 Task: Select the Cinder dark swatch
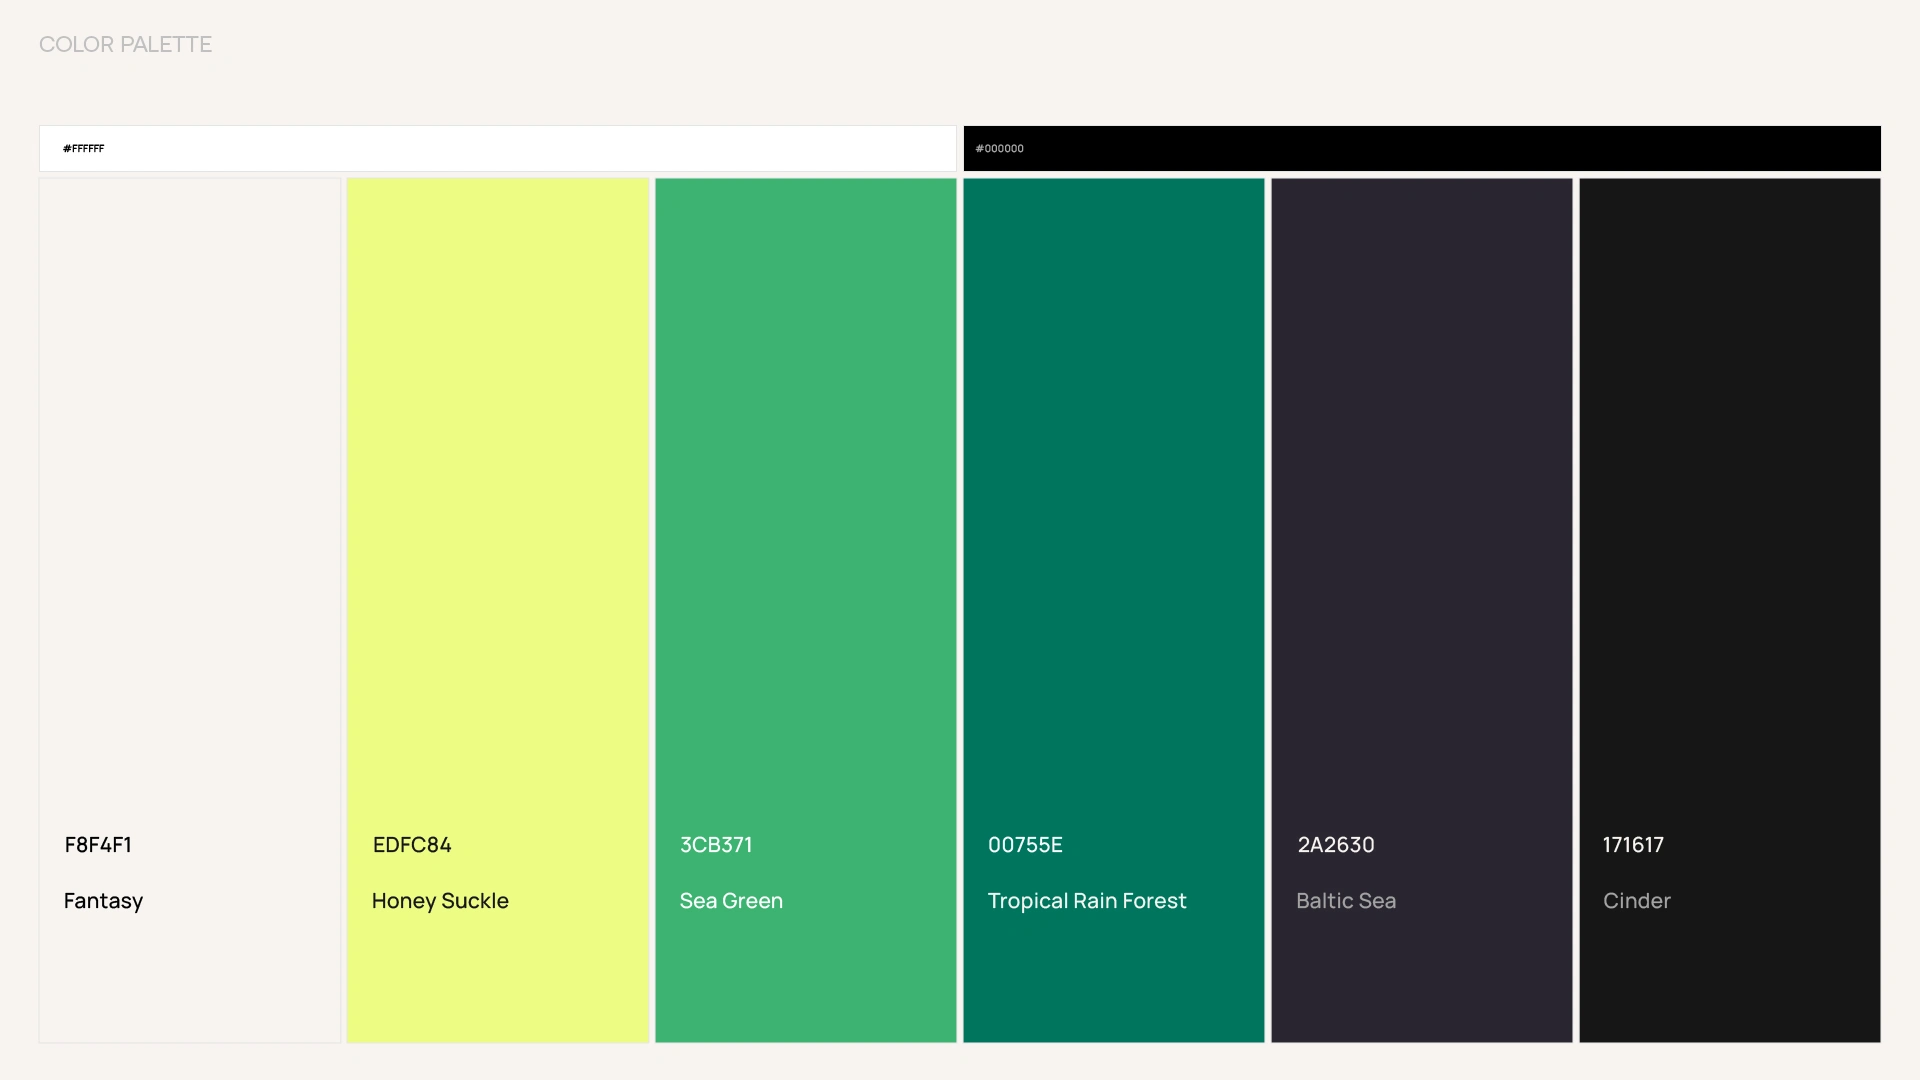coord(1730,500)
